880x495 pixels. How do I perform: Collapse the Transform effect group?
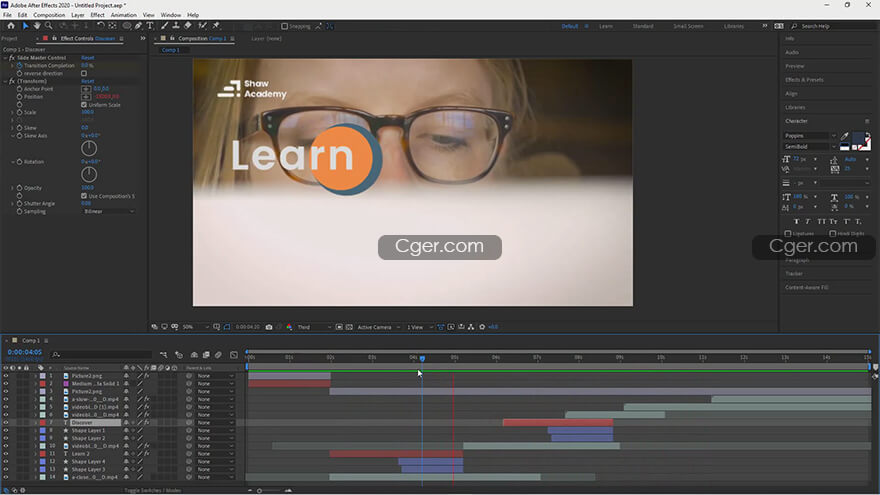click(6, 81)
